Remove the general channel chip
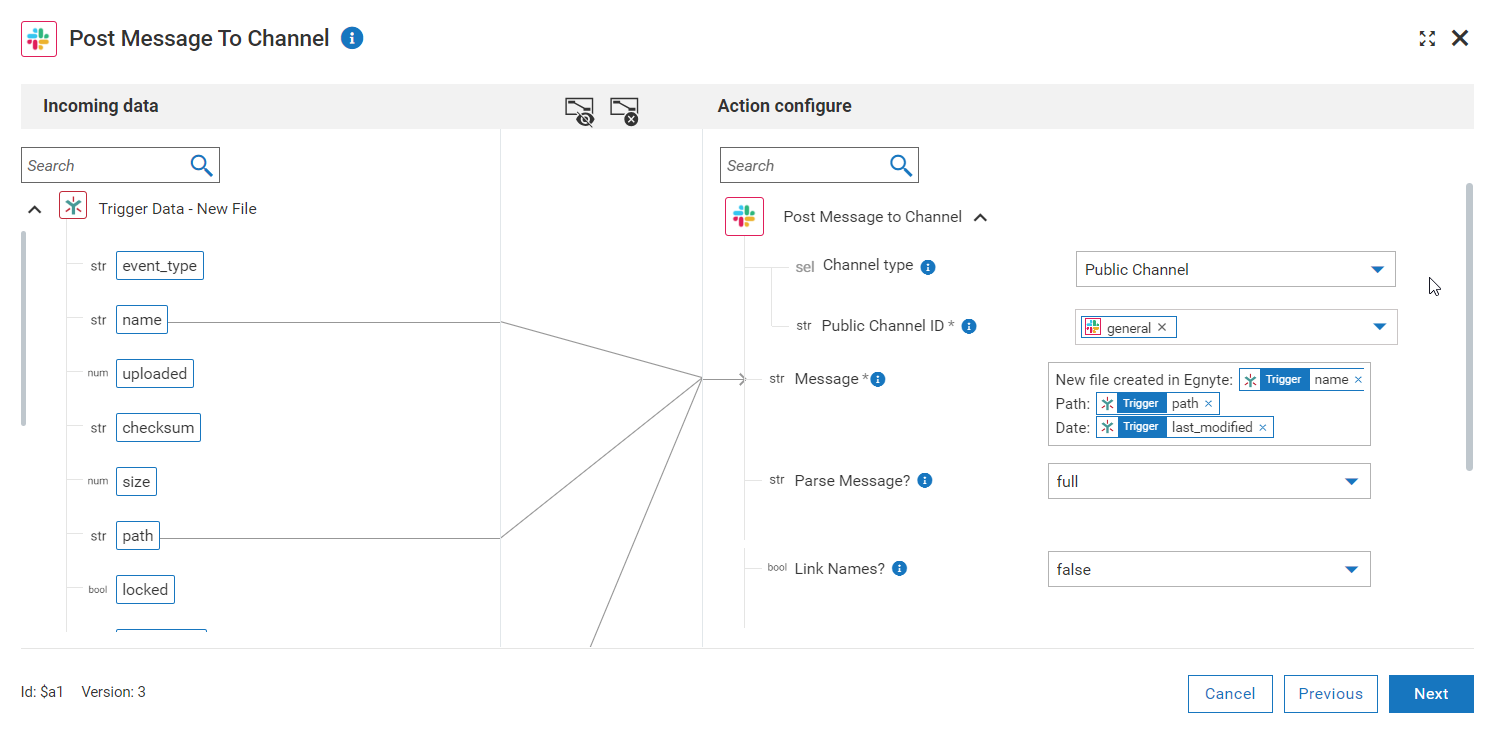This screenshot has height=733, width=1499. pos(1162,327)
